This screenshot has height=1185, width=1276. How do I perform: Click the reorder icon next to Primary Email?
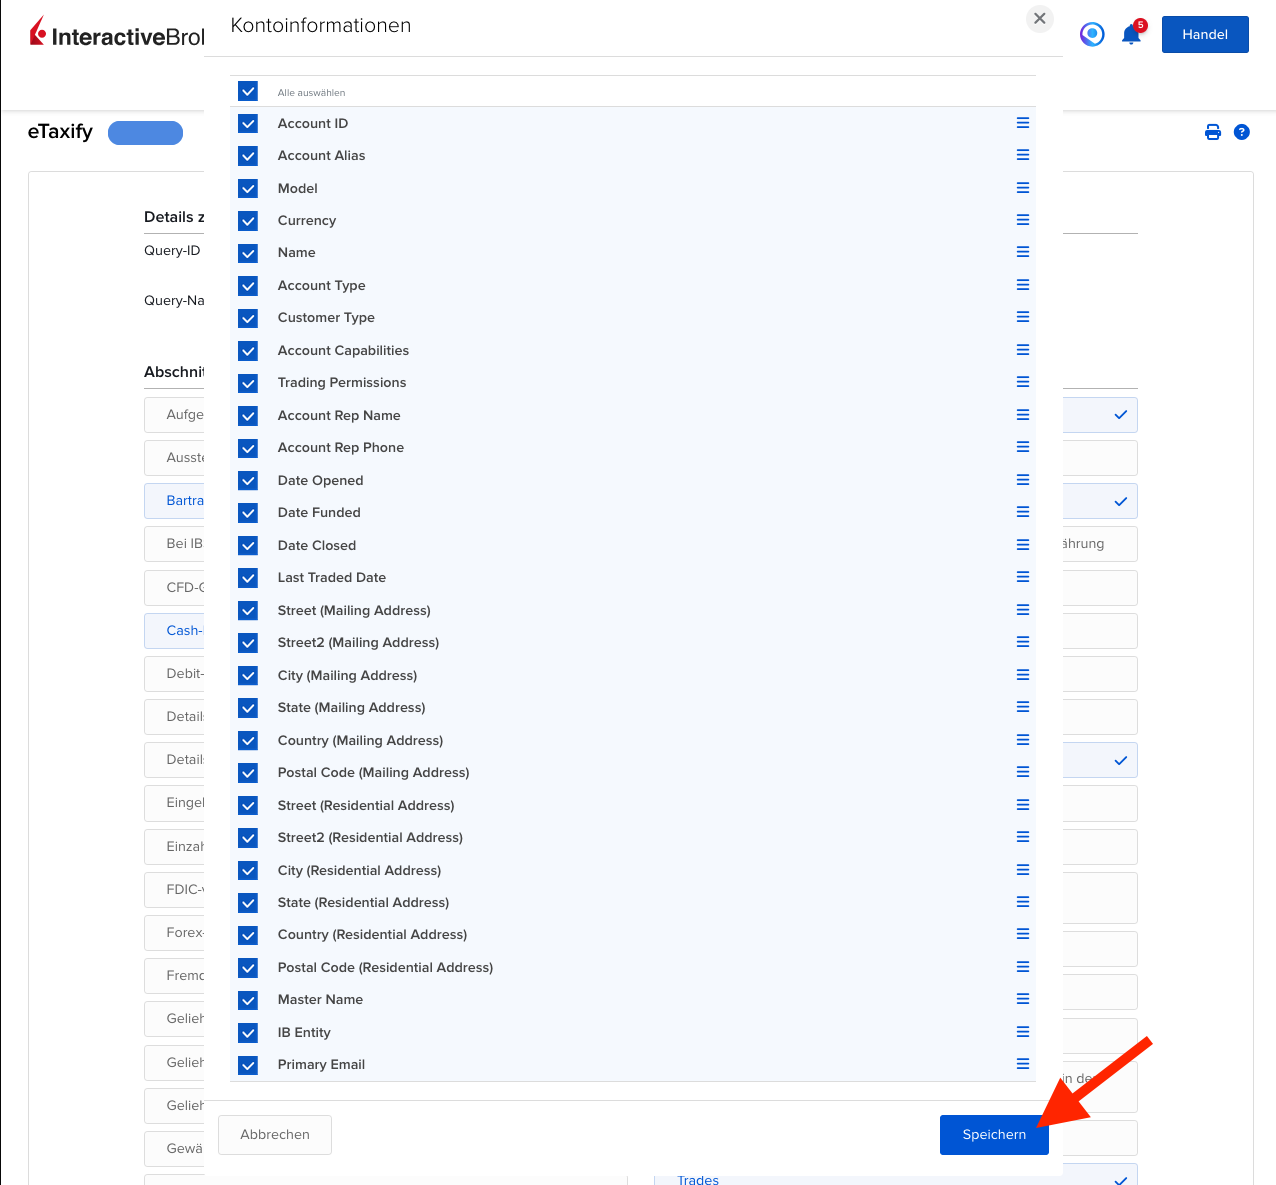[1022, 1064]
